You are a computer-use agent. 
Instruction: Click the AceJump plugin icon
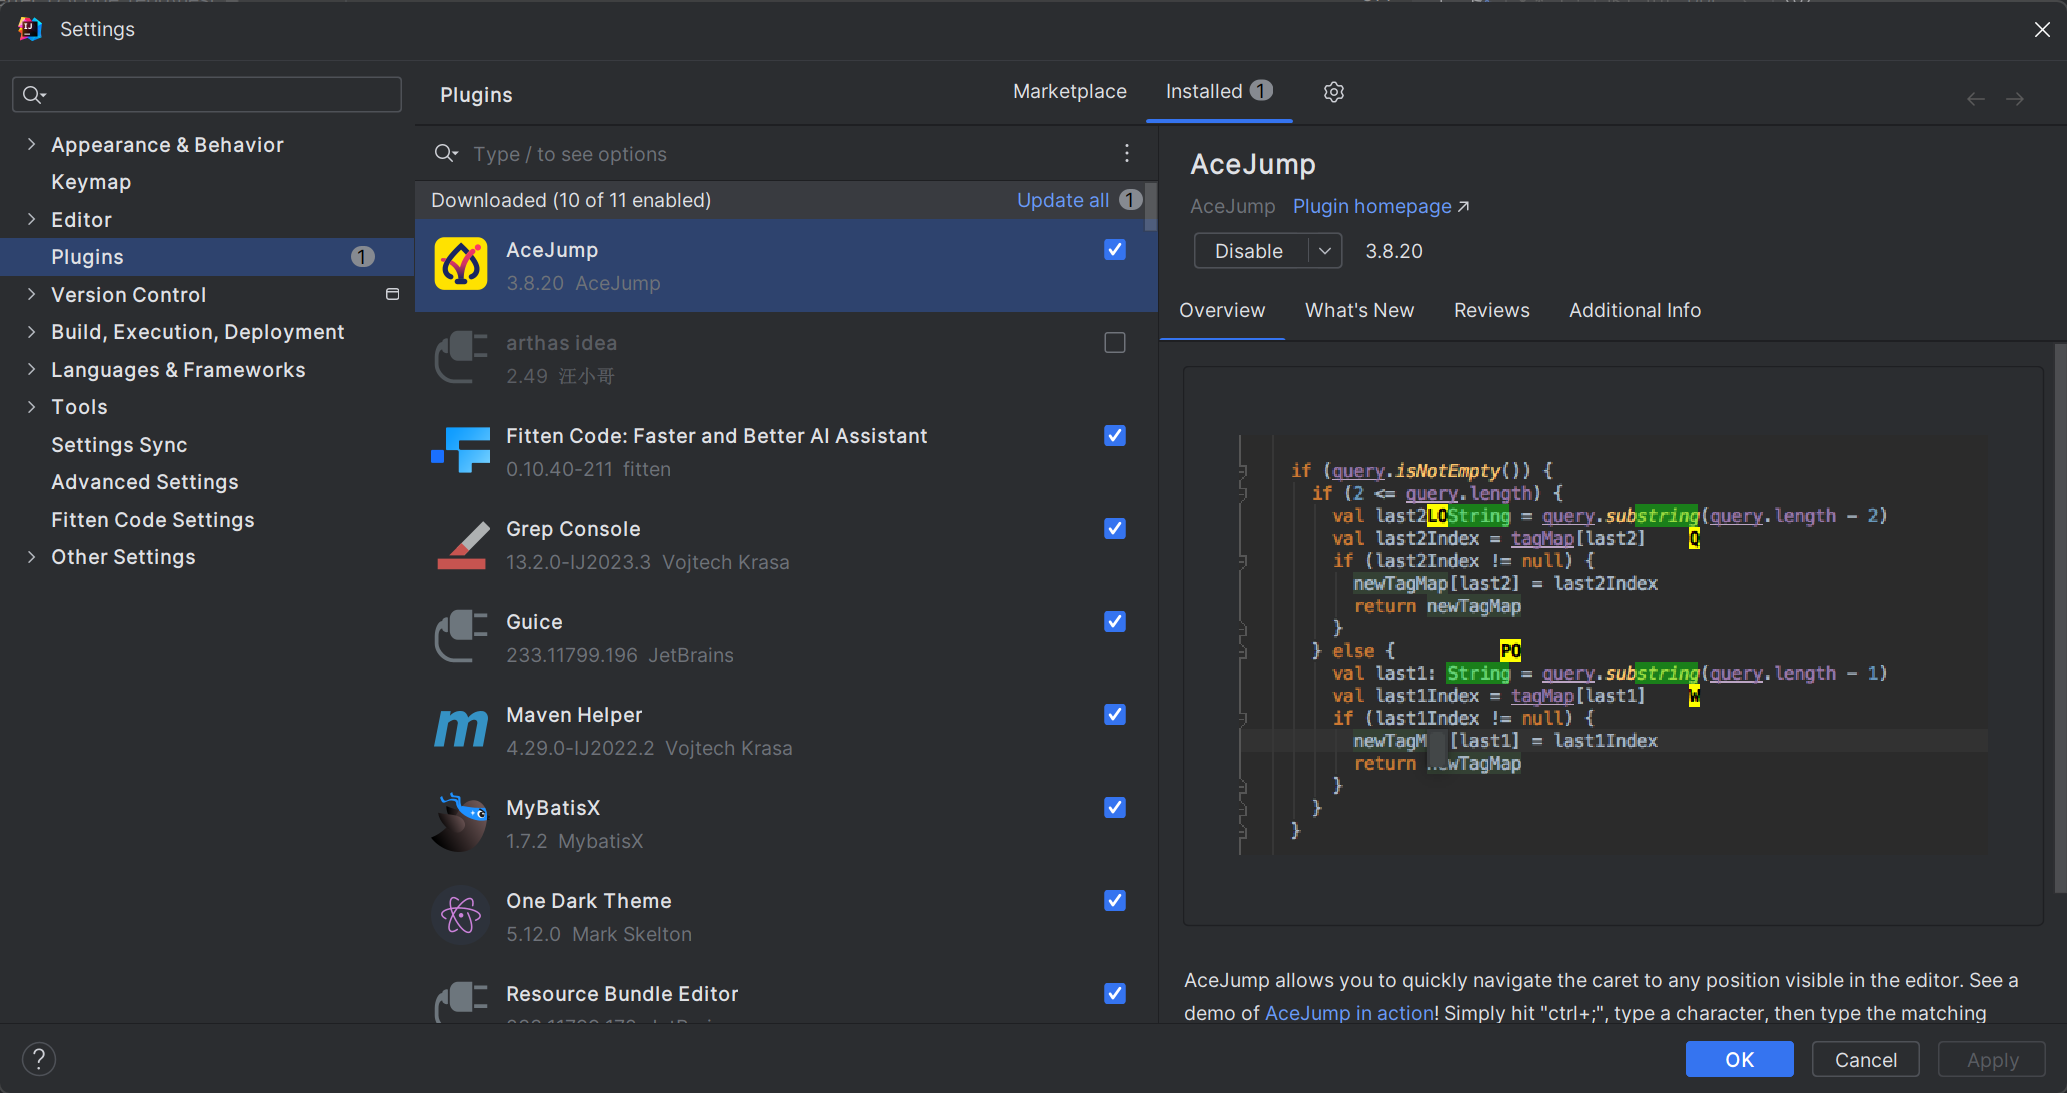tap(461, 265)
